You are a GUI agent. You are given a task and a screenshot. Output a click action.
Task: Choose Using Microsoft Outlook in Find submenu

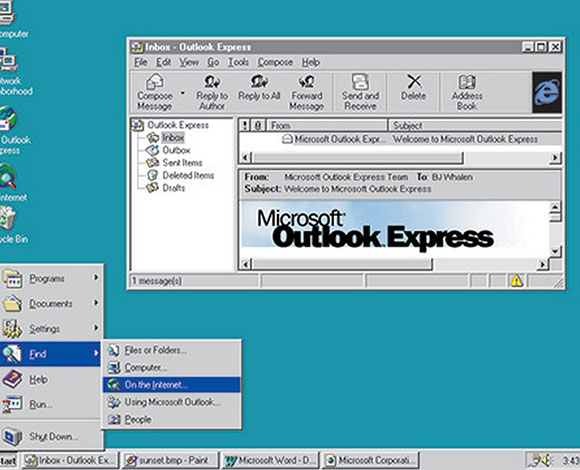coord(172,402)
